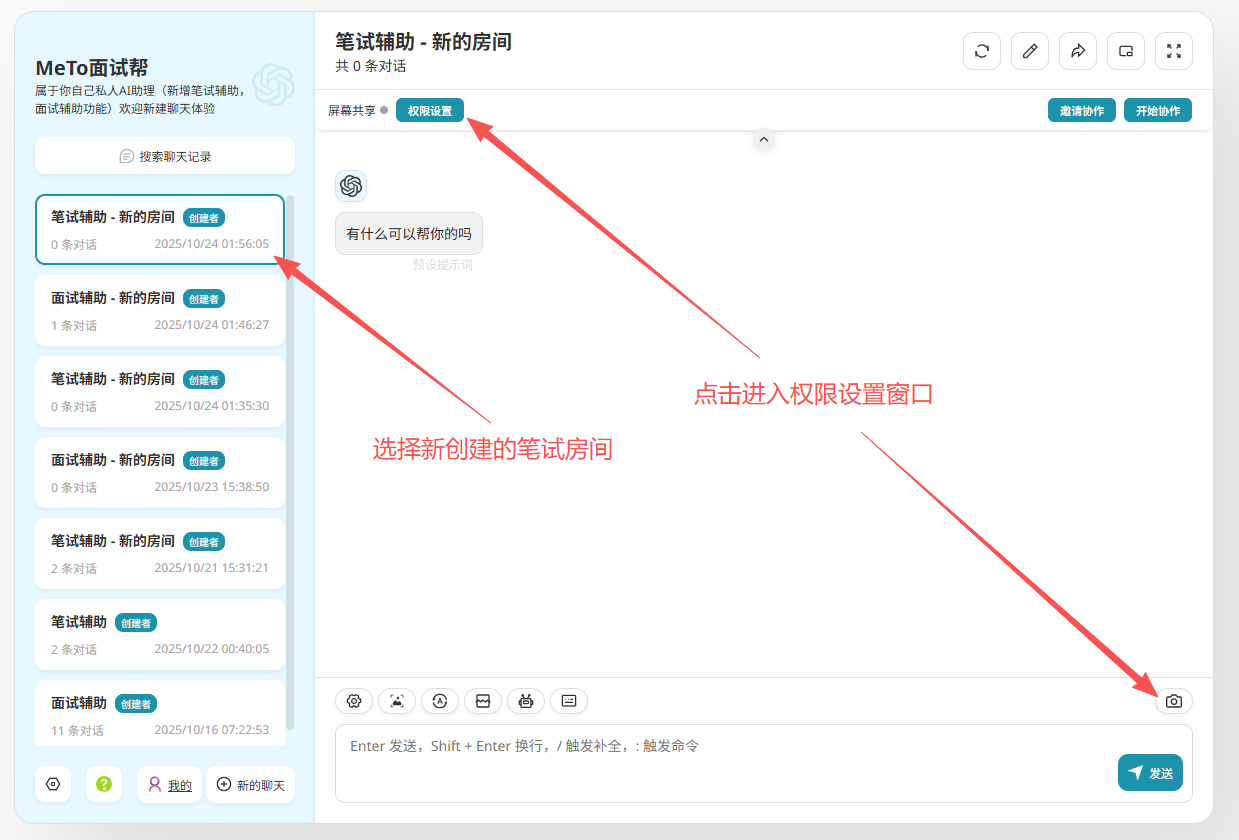The image size is (1239, 840).
Task: Click the share arrow icon
Action: [x=1078, y=51]
